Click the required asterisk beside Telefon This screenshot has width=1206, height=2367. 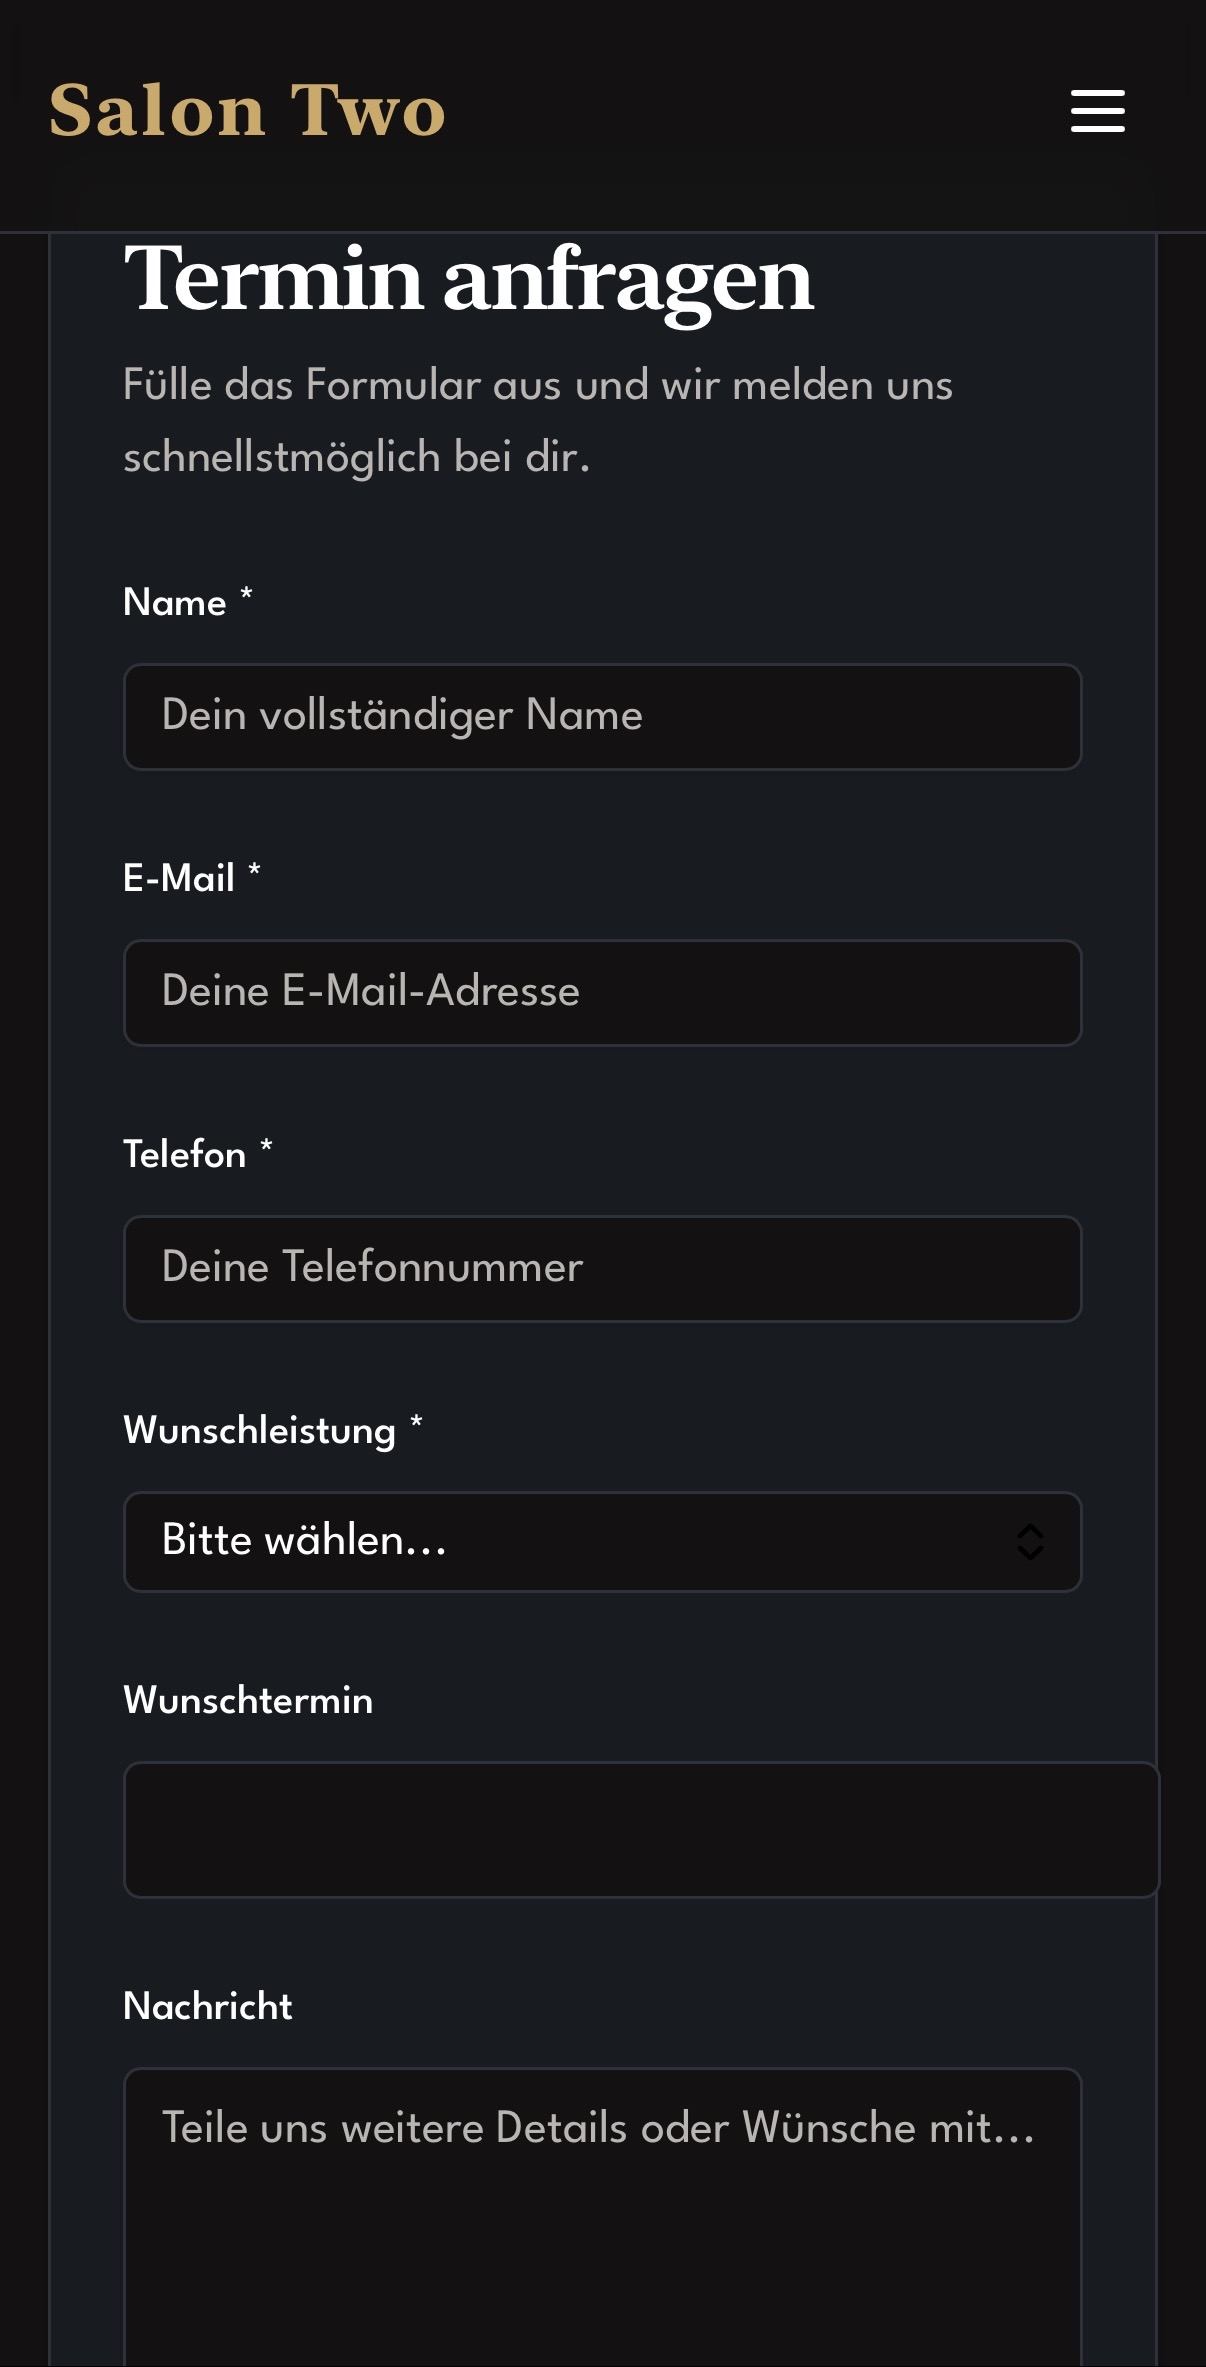point(266,1149)
